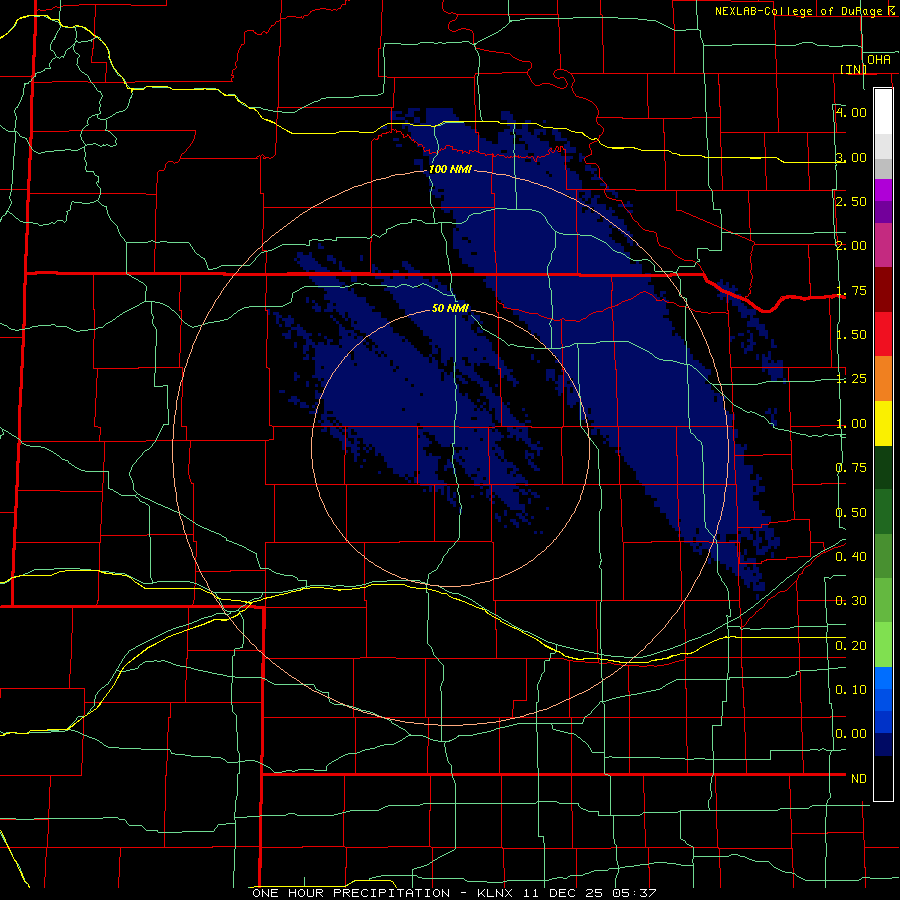Click the 100 NMI range ring label
900x900 pixels.
click(450, 169)
